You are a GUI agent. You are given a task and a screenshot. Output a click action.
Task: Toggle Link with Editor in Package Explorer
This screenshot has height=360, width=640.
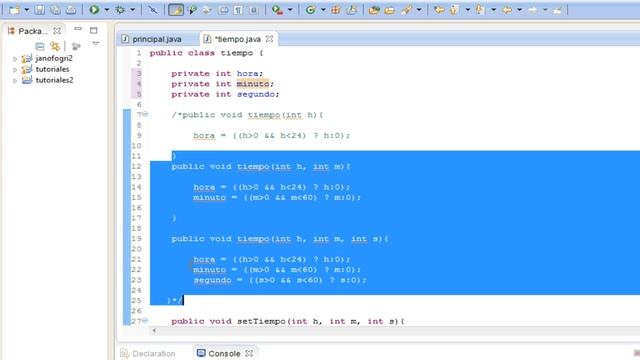pos(55,46)
